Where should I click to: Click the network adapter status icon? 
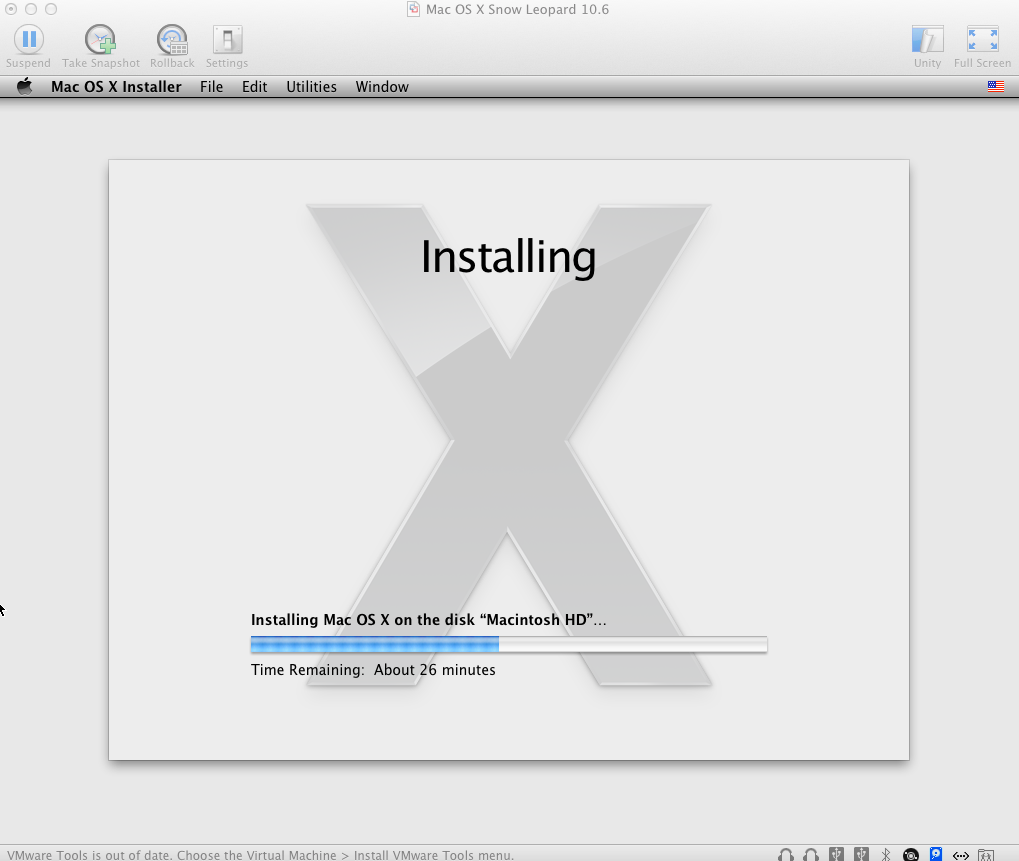[961, 855]
